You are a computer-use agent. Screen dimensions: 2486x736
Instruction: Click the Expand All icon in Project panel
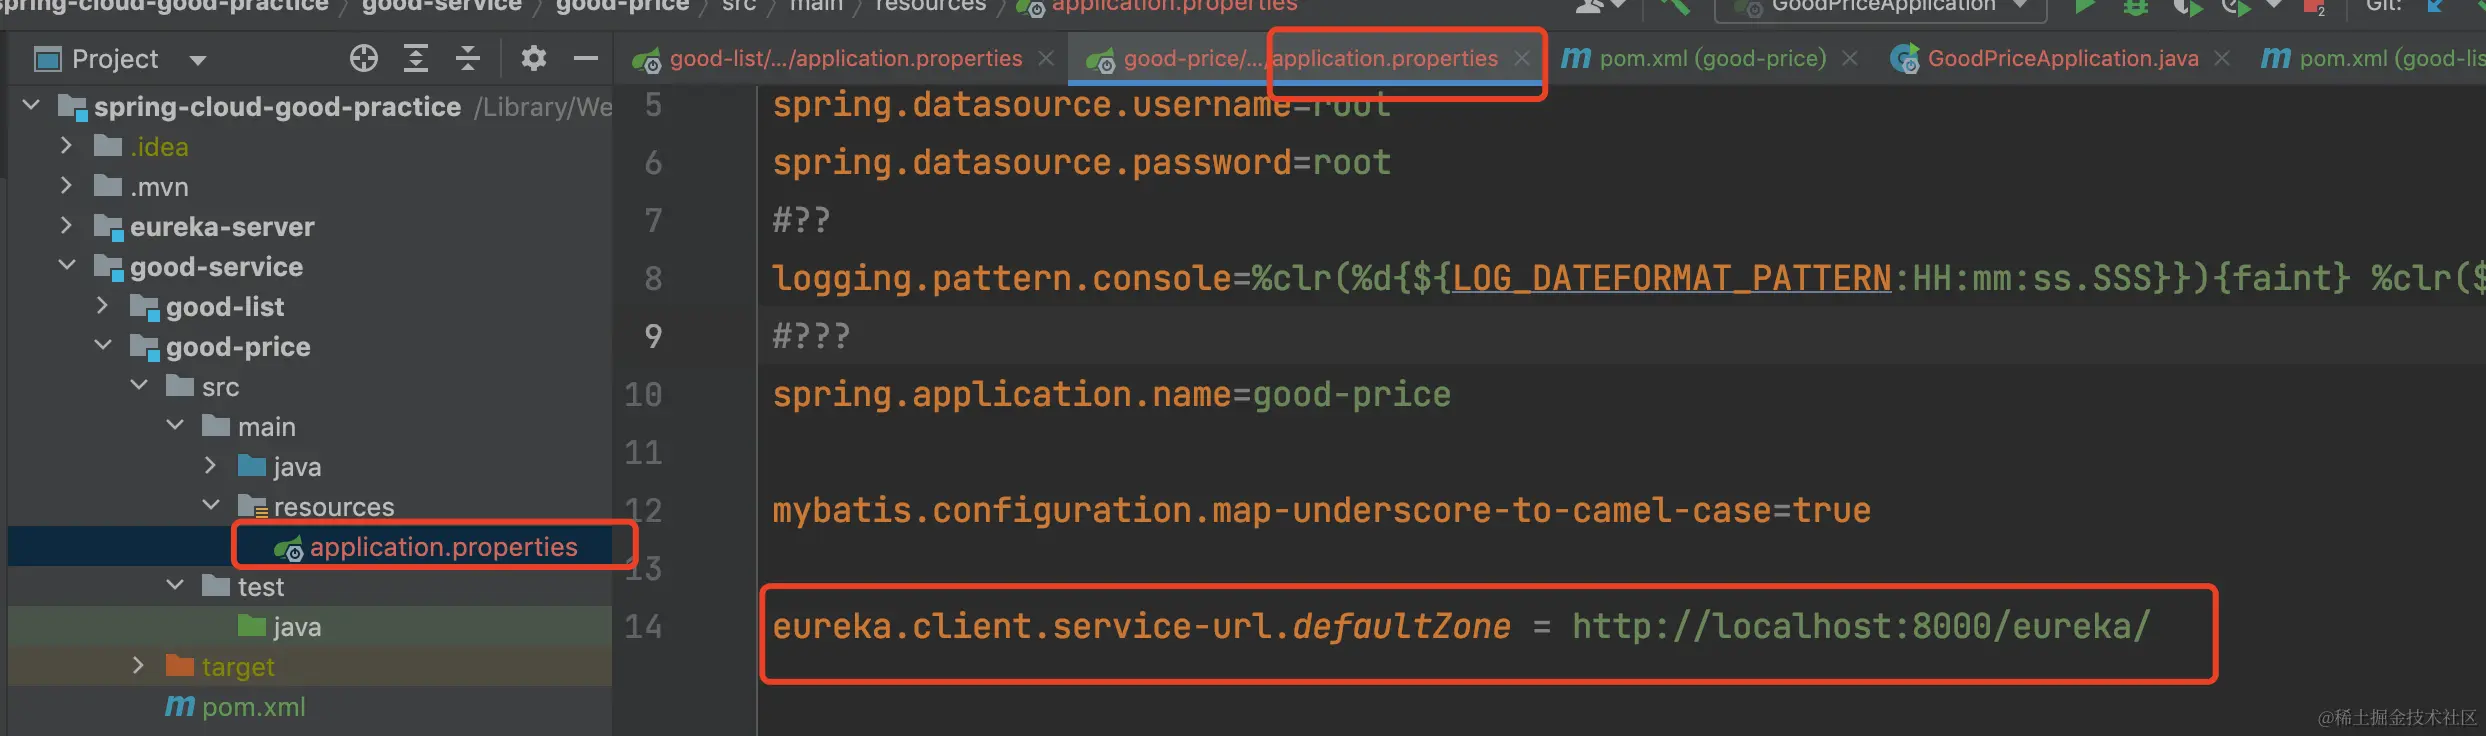click(x=416, y=59)
